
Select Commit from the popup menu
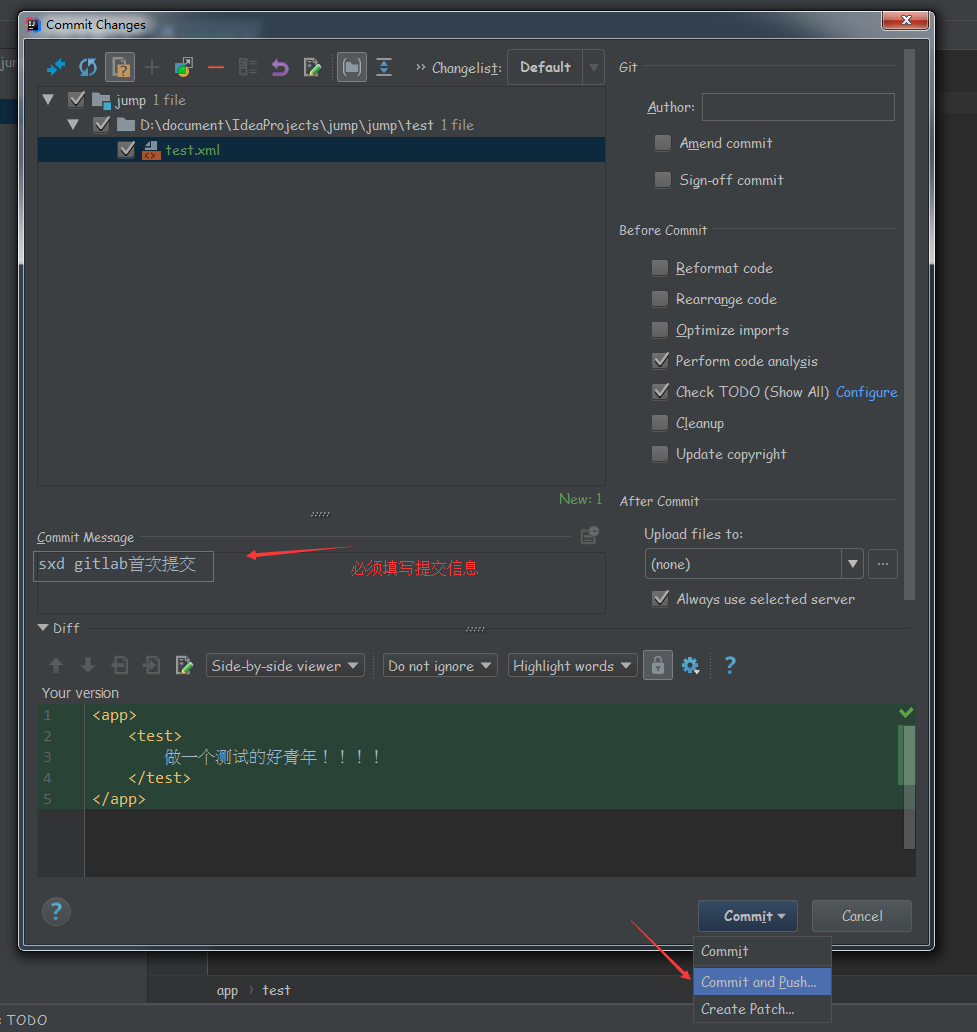[762, 952]
